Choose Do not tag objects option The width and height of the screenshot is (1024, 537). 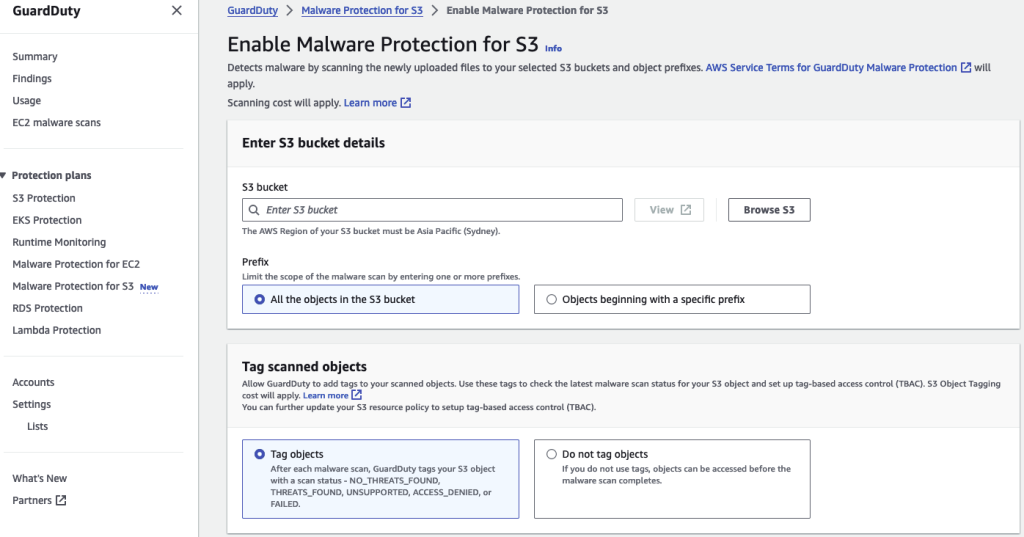tap(672, 479)
